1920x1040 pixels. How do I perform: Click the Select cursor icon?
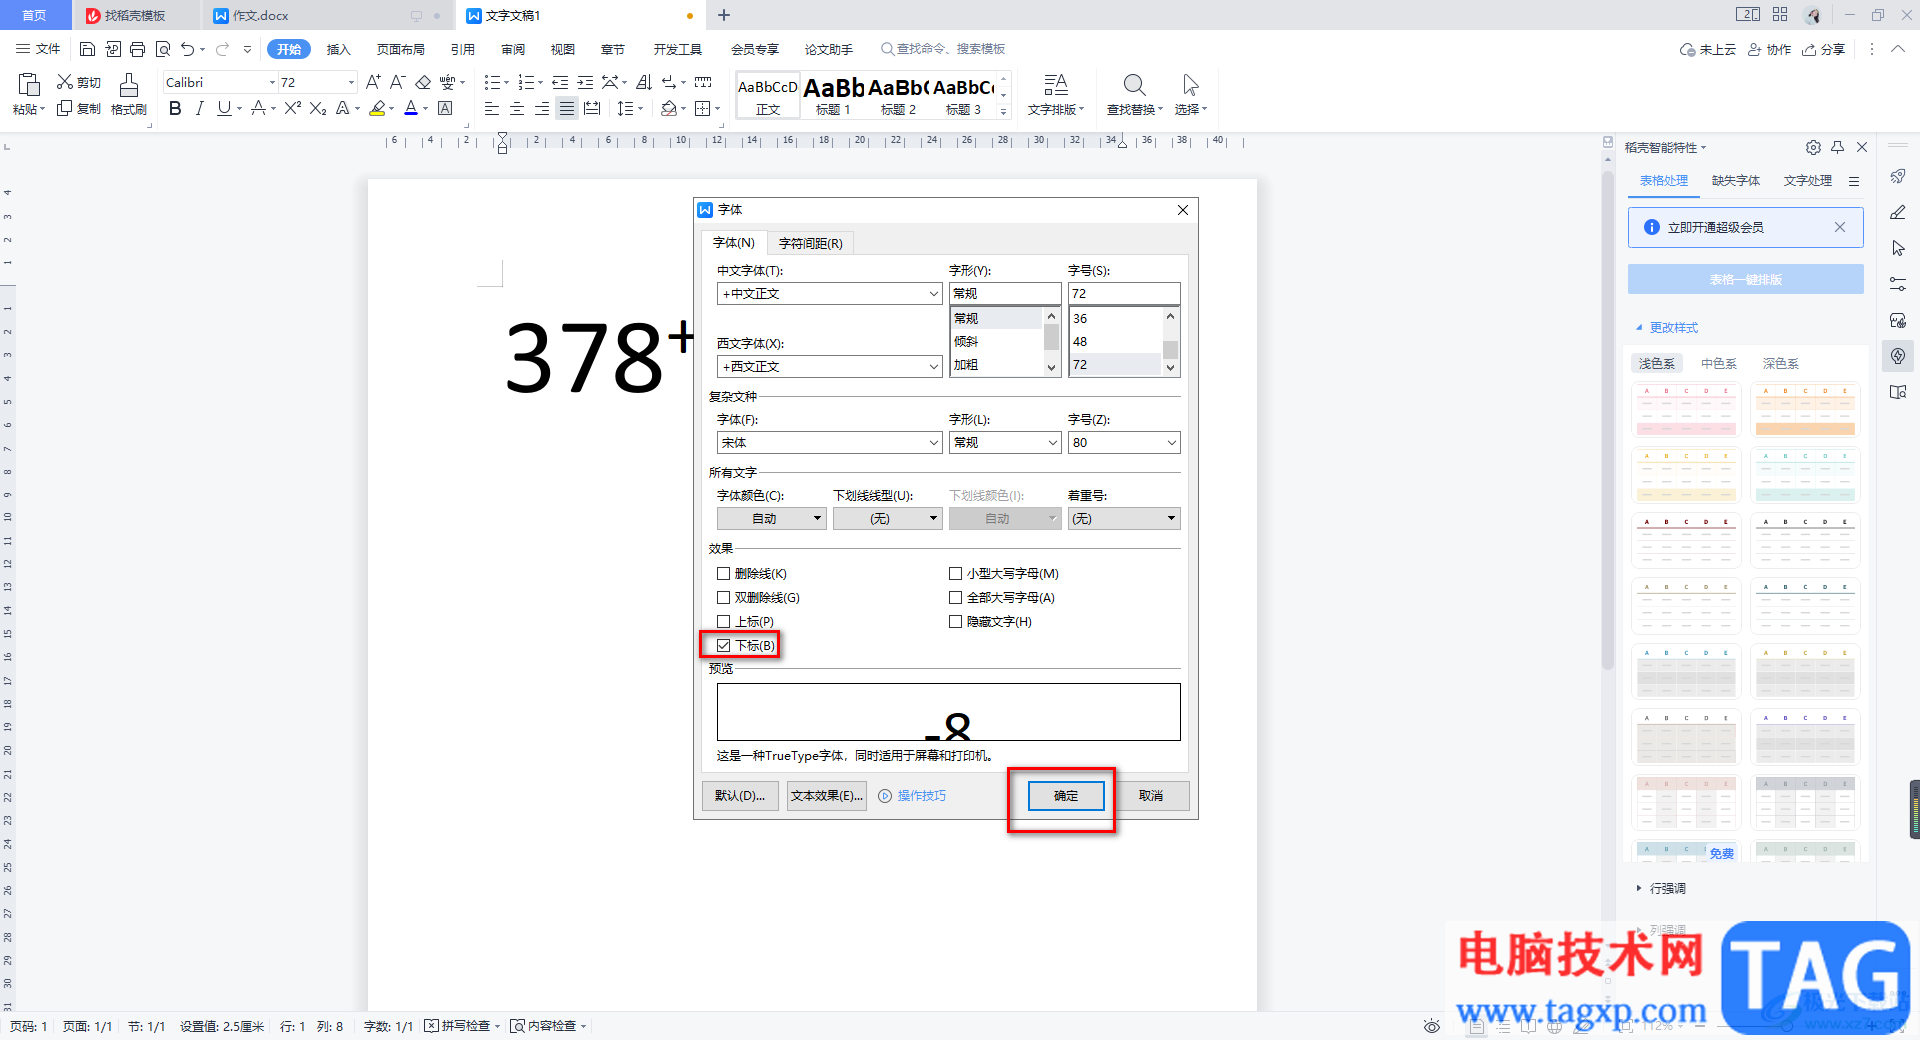[x=1190, y=85]
